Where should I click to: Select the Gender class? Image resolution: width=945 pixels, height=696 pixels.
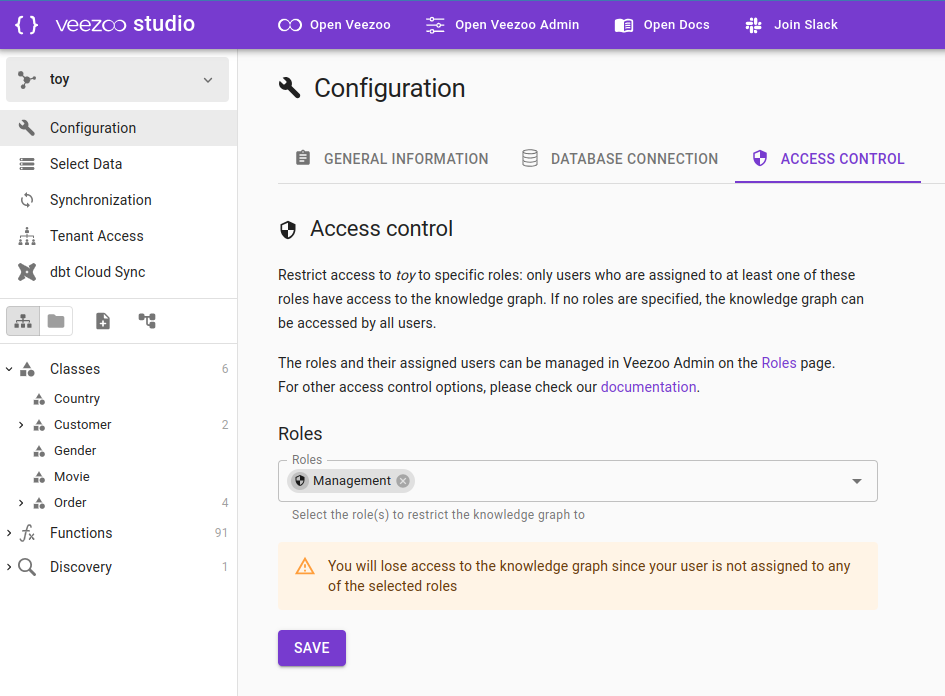click(75, 451)
